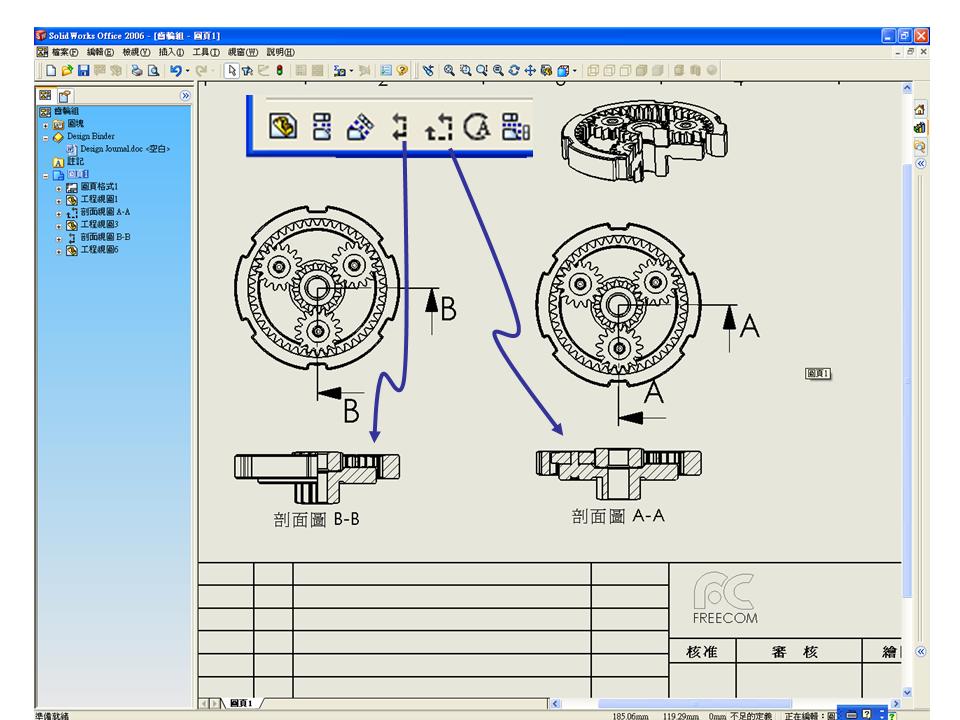Viewport: 960px width, 720px height.
Task: Click the 剖面圖 B-B section label
Action: pyautogui.click(x=316, y=520)
